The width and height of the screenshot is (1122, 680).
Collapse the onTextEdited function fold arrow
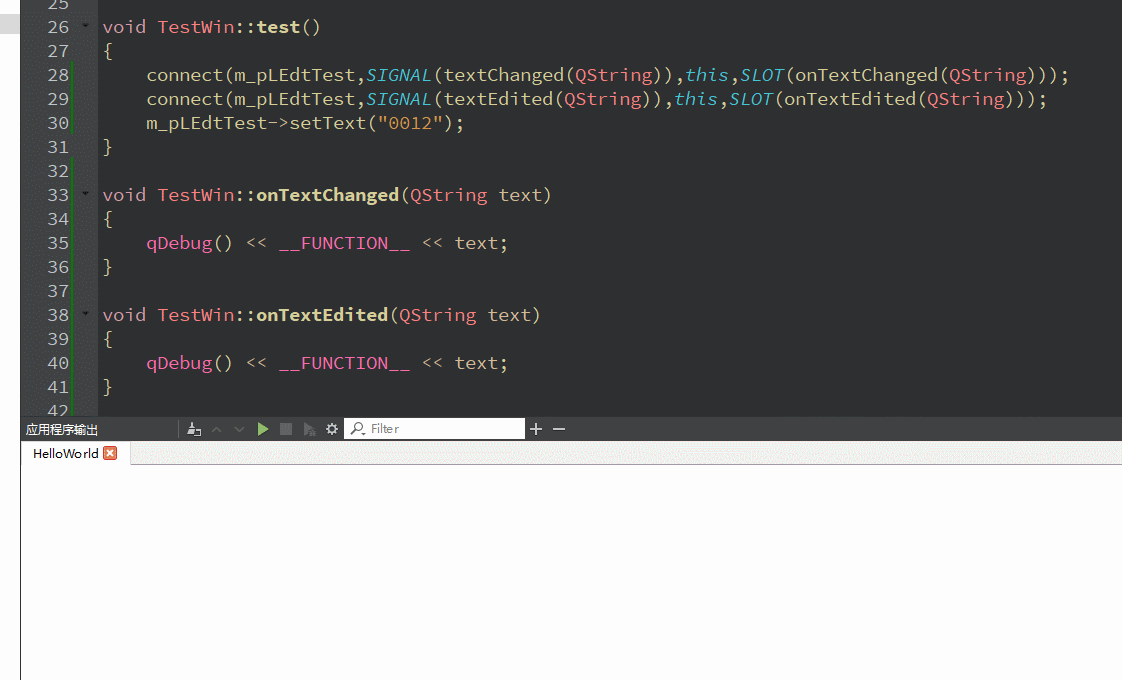coord(86,313)
